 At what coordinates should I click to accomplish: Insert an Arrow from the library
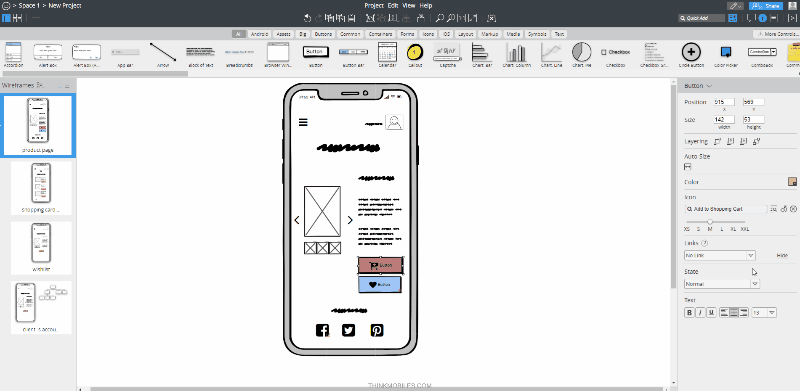[163, 55]
